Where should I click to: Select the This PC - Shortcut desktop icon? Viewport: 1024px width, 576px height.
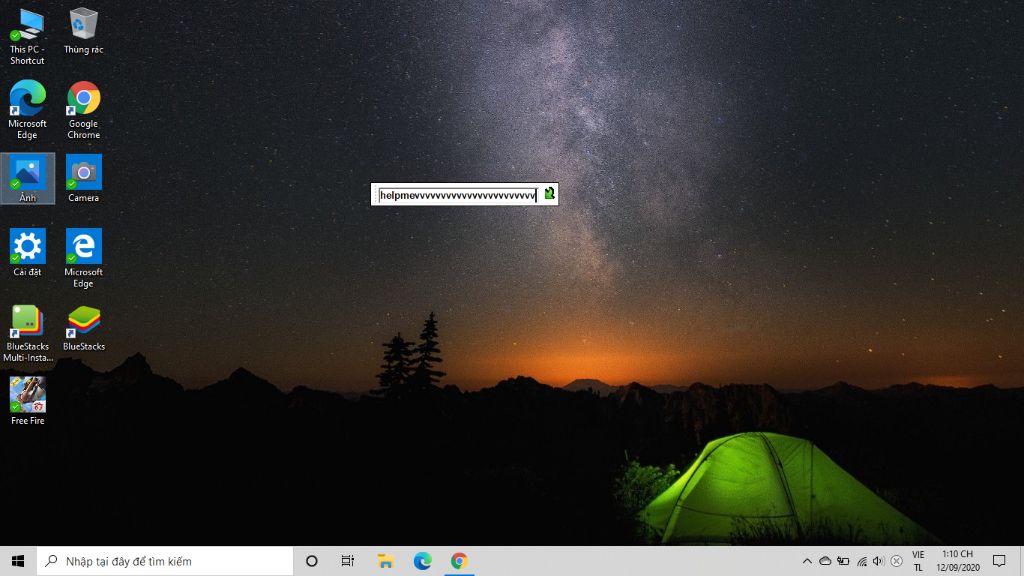[27, 37]
